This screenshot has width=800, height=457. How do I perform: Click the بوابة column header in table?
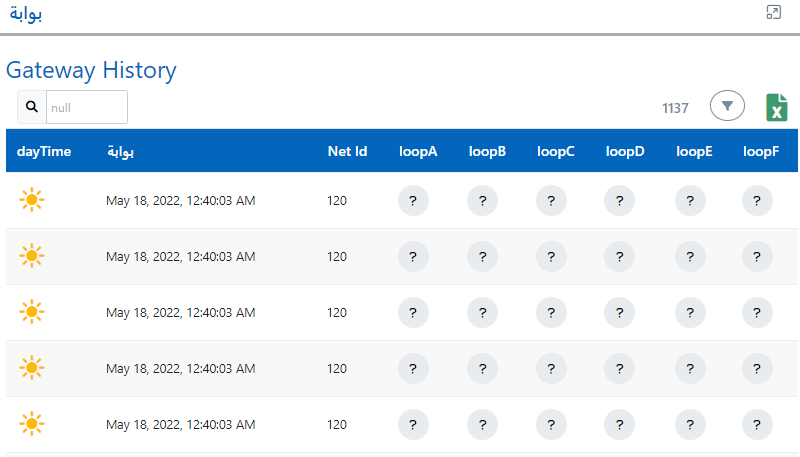point(120,152)
